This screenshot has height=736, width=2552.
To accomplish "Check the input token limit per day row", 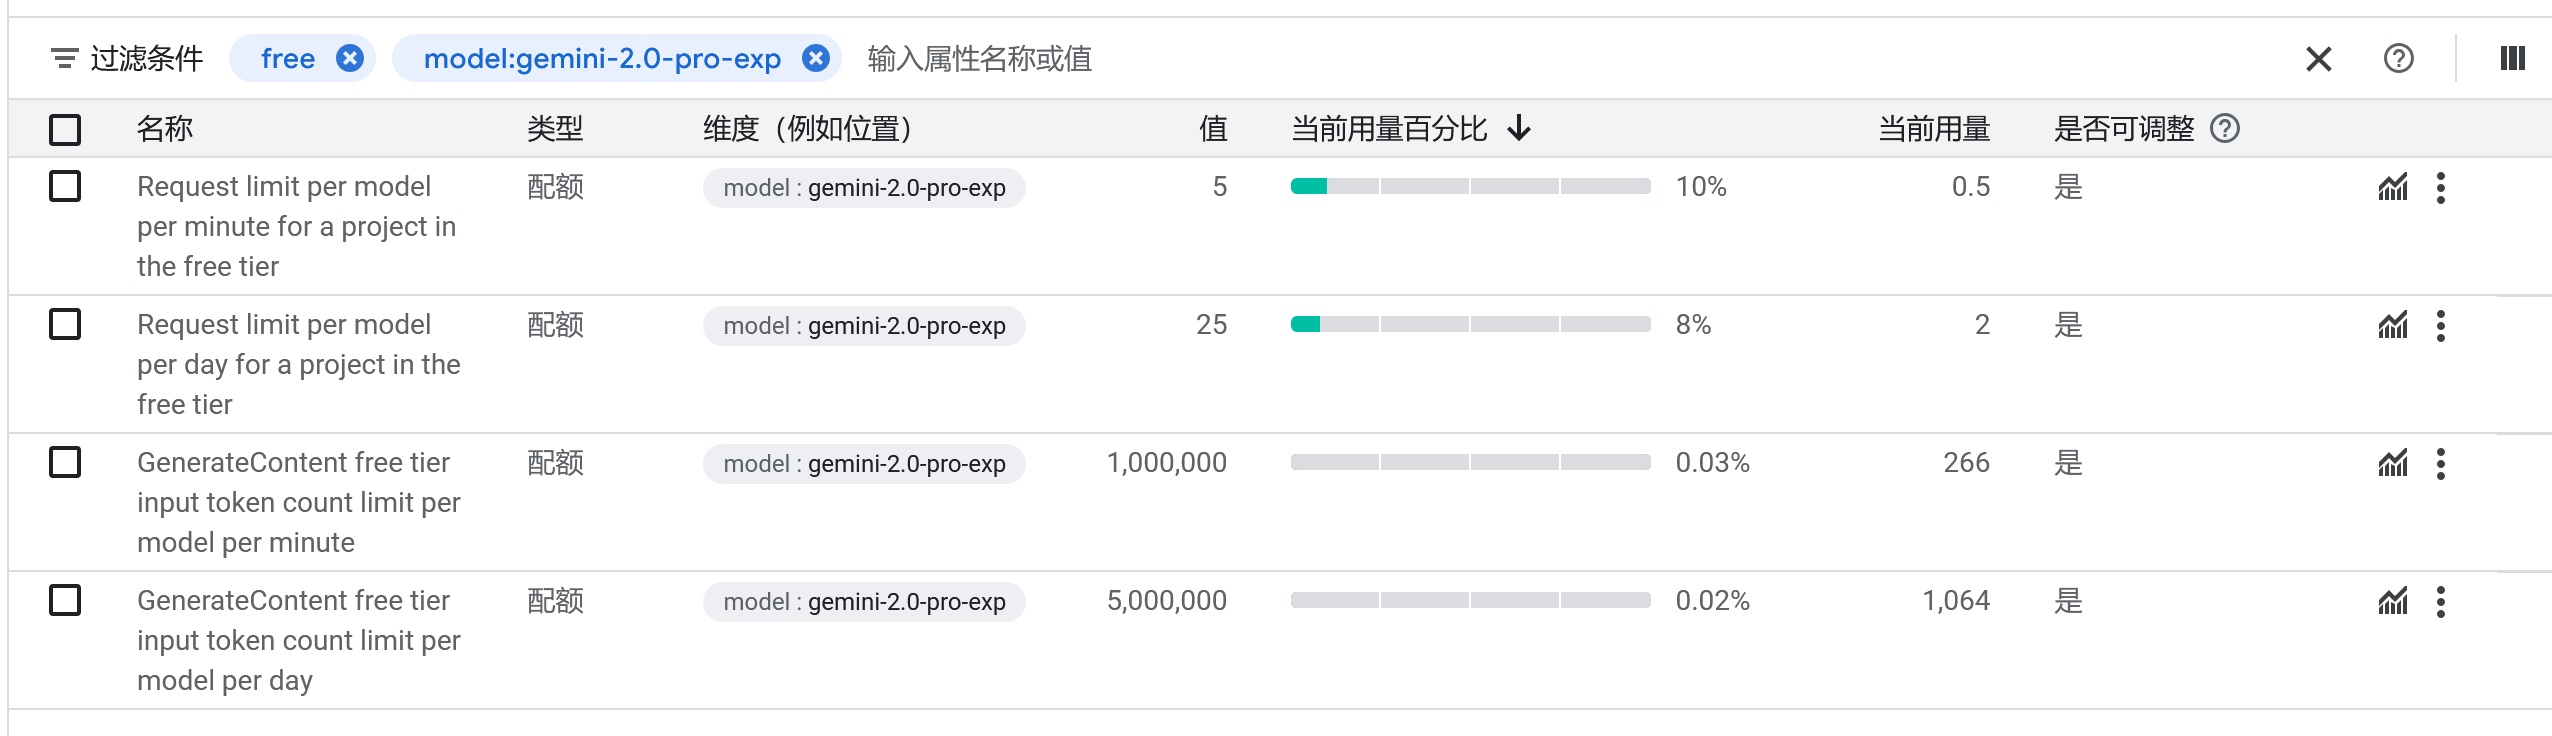I will click(x=65, y=600).
